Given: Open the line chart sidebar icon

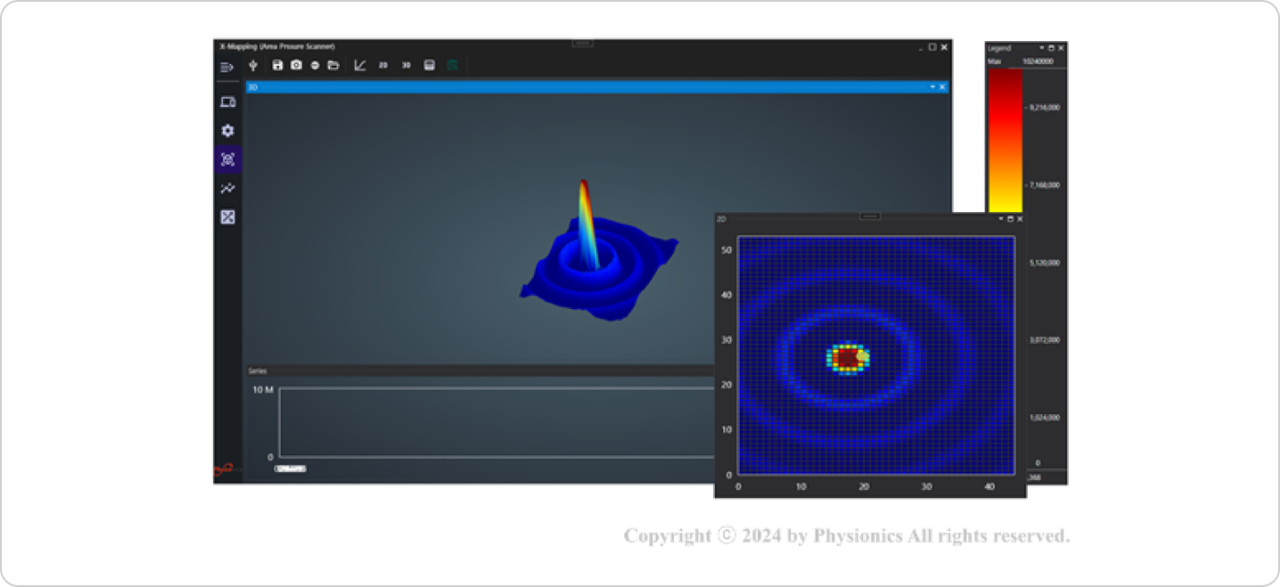Looking at the screenshot, I should 228,188.
